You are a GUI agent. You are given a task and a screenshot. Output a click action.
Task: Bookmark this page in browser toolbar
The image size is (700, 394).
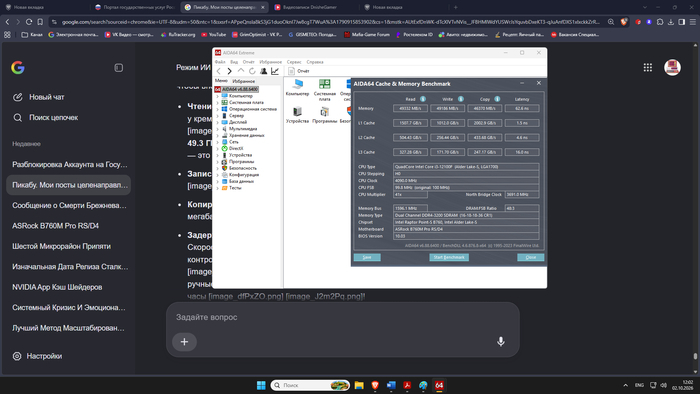click(40, 22)
